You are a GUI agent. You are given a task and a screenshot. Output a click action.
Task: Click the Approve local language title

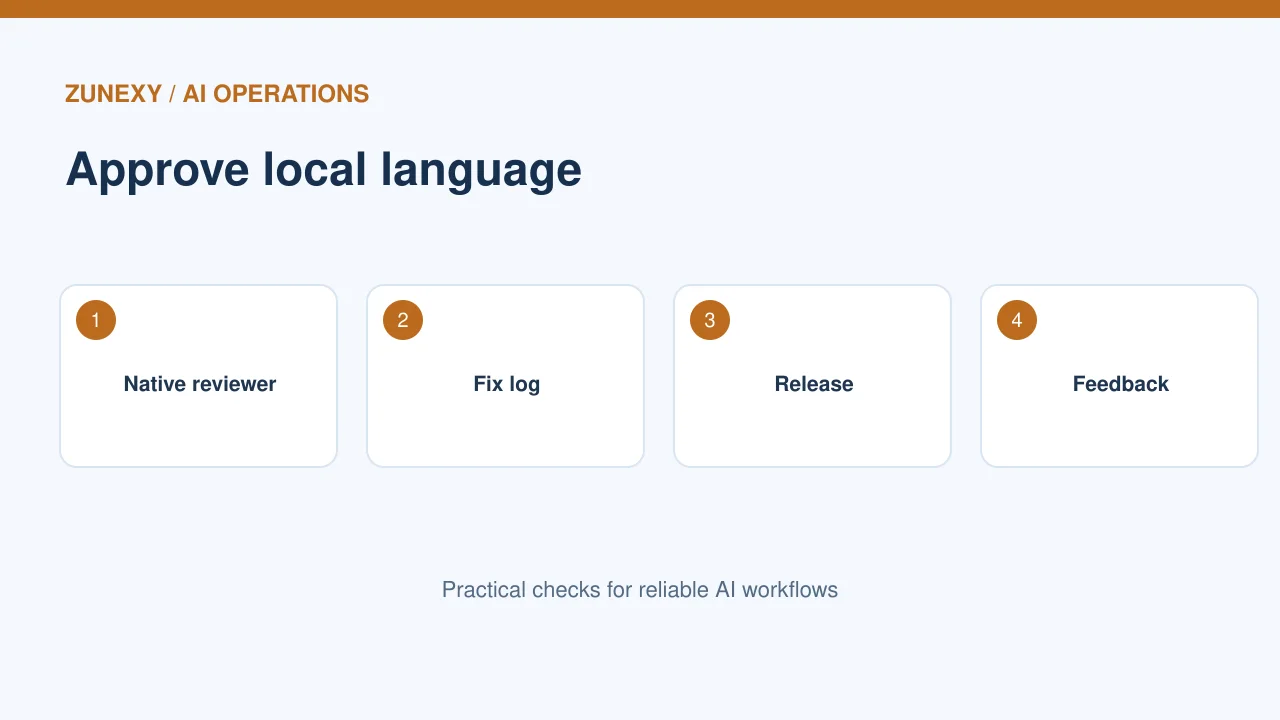point(323,169)
